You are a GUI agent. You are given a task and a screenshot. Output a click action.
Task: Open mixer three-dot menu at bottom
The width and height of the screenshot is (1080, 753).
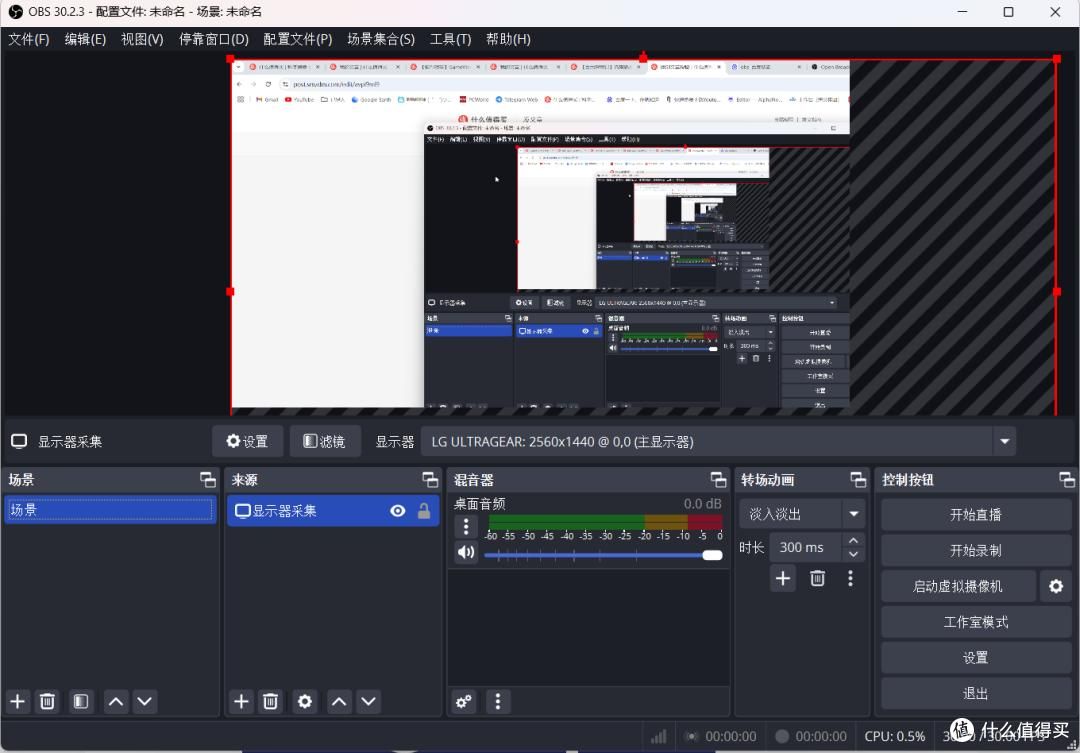point(498,701)
